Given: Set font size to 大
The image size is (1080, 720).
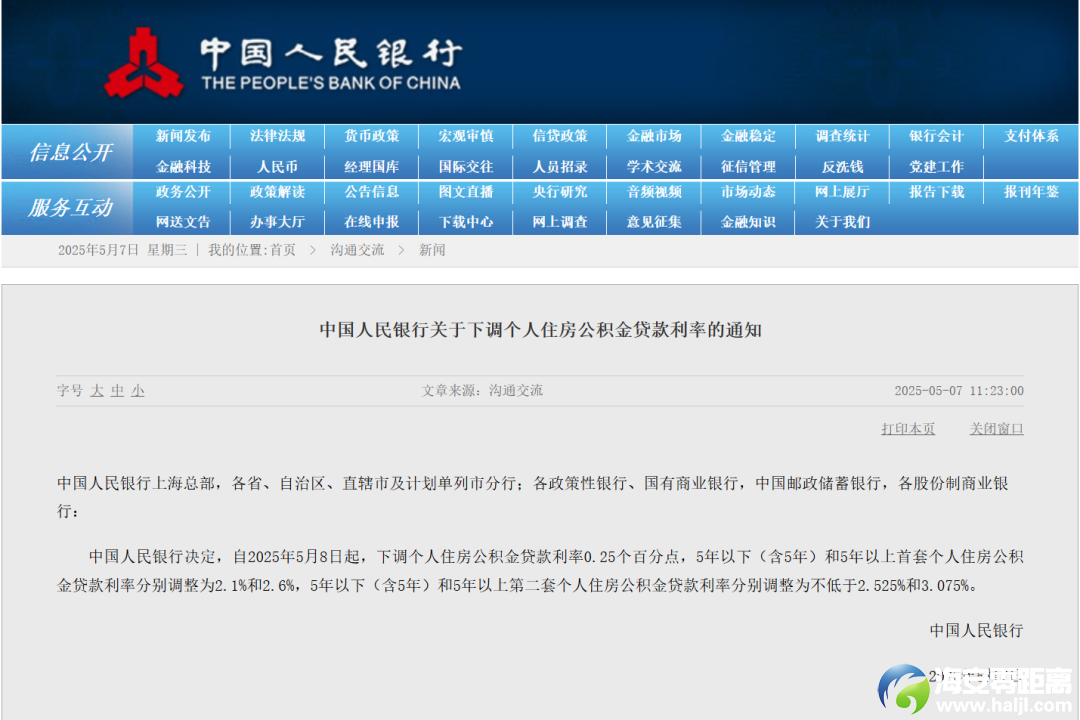Looking at the screenshot, I should pos(97,391).
